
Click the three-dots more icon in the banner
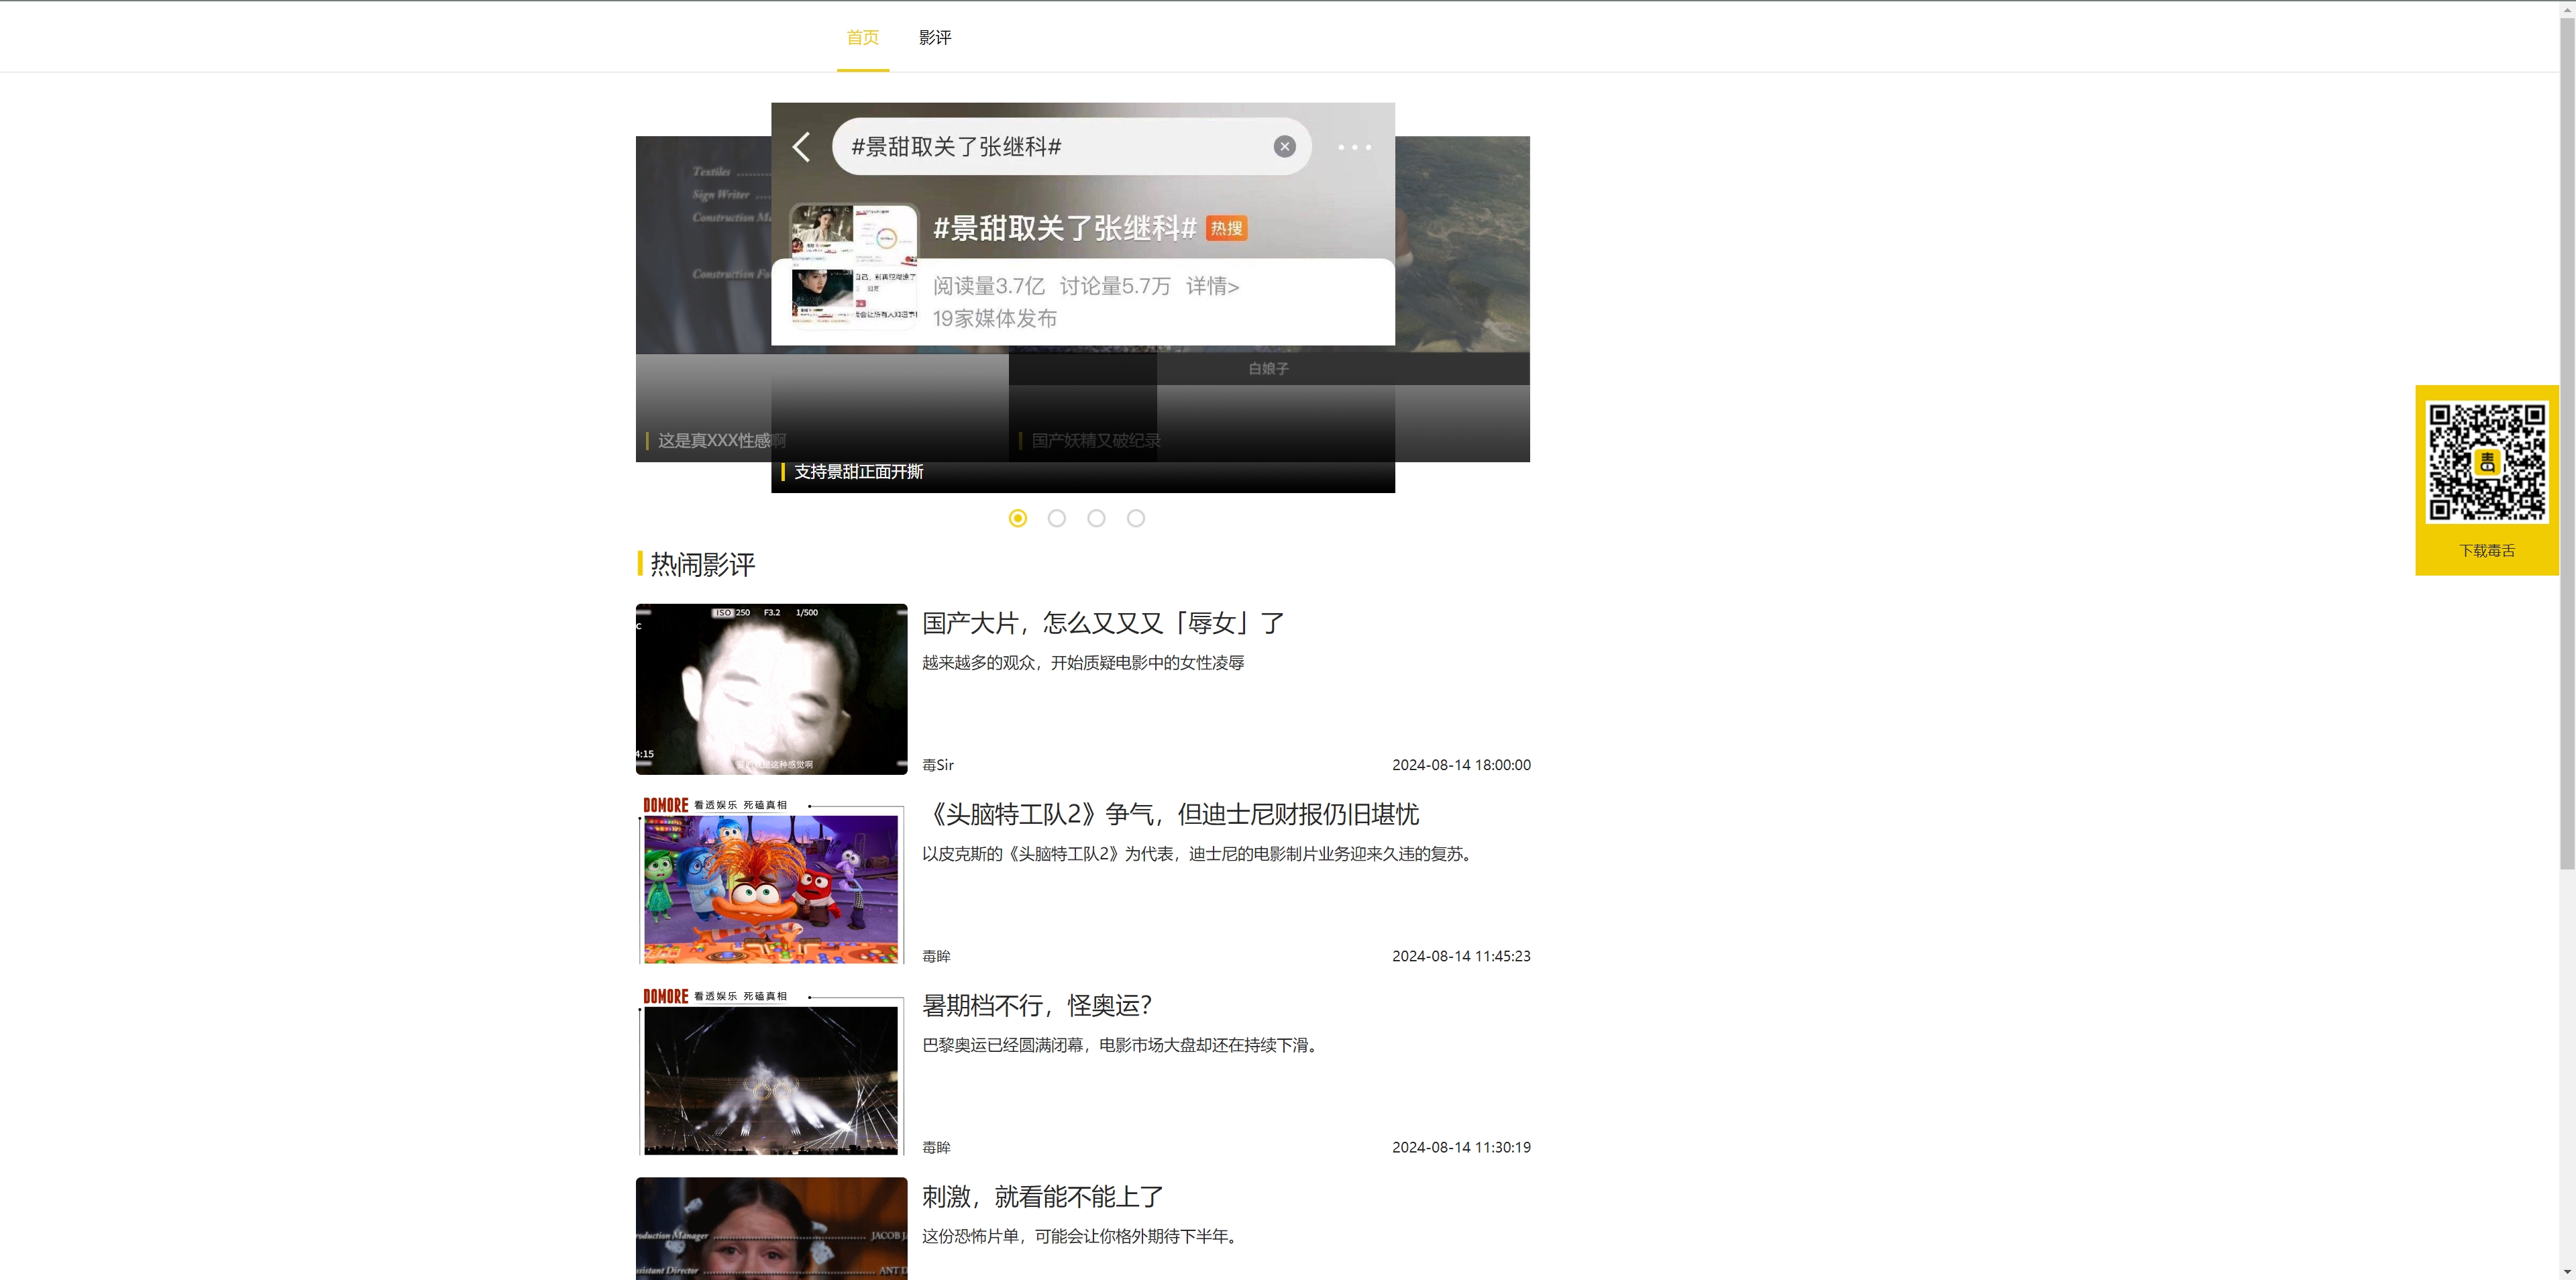[1354, 147]
